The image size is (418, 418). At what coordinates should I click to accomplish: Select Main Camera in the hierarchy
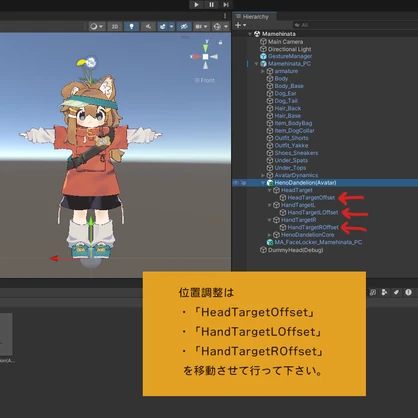[285, 42]
